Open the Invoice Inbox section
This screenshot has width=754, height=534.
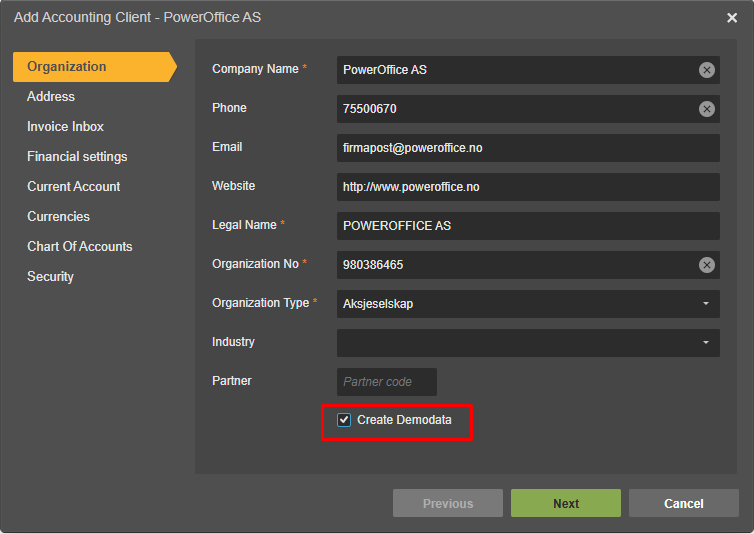pos(65,127)
